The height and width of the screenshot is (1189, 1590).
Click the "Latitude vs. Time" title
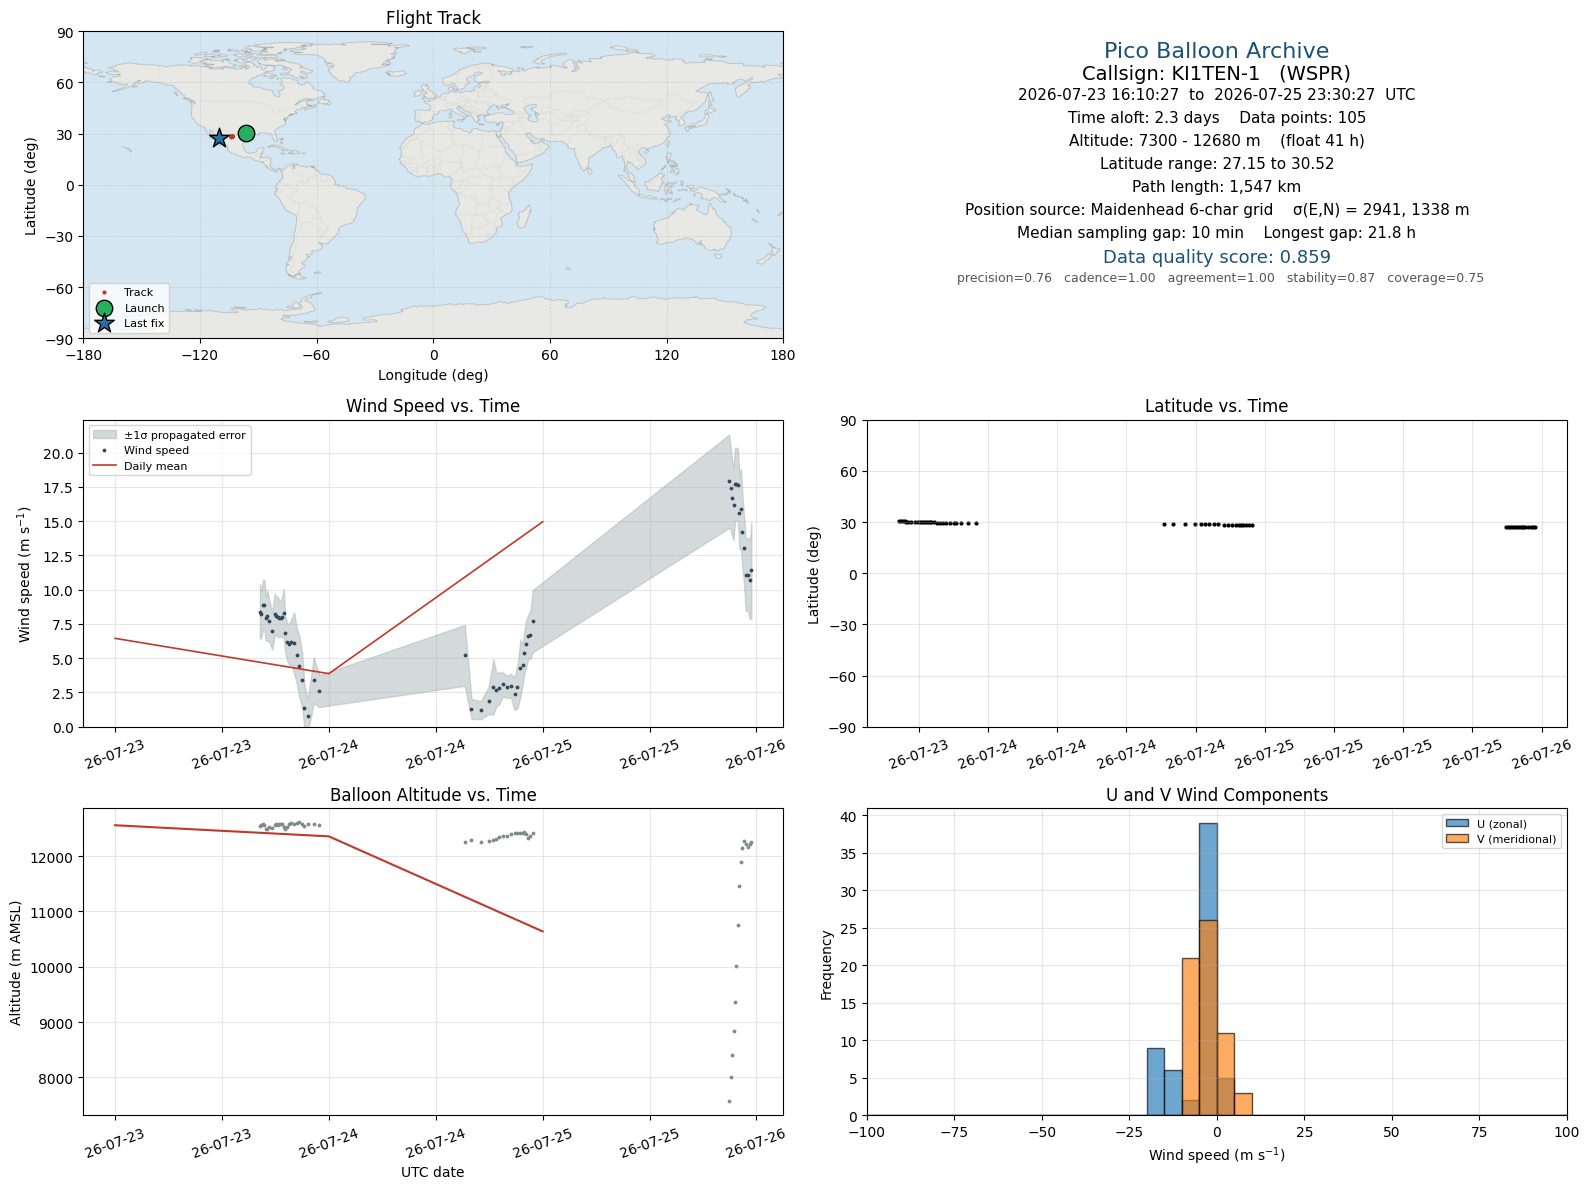1216,406
